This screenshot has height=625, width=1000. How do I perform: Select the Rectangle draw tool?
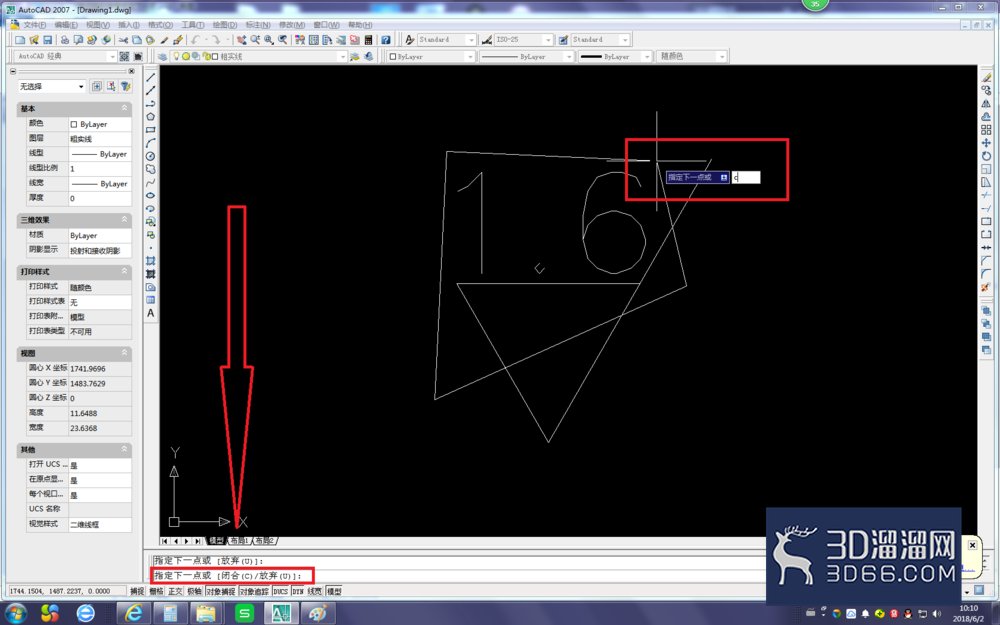click(x=151, y=130)
